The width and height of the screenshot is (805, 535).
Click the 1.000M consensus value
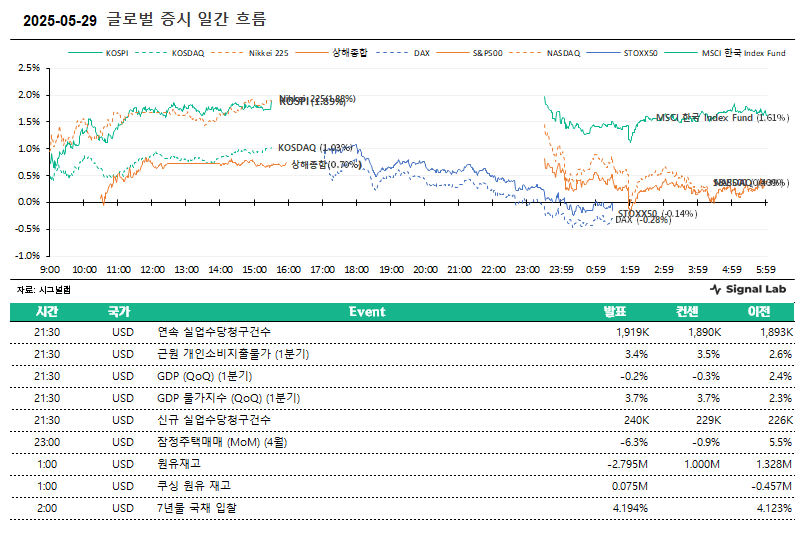click(702, 464)
